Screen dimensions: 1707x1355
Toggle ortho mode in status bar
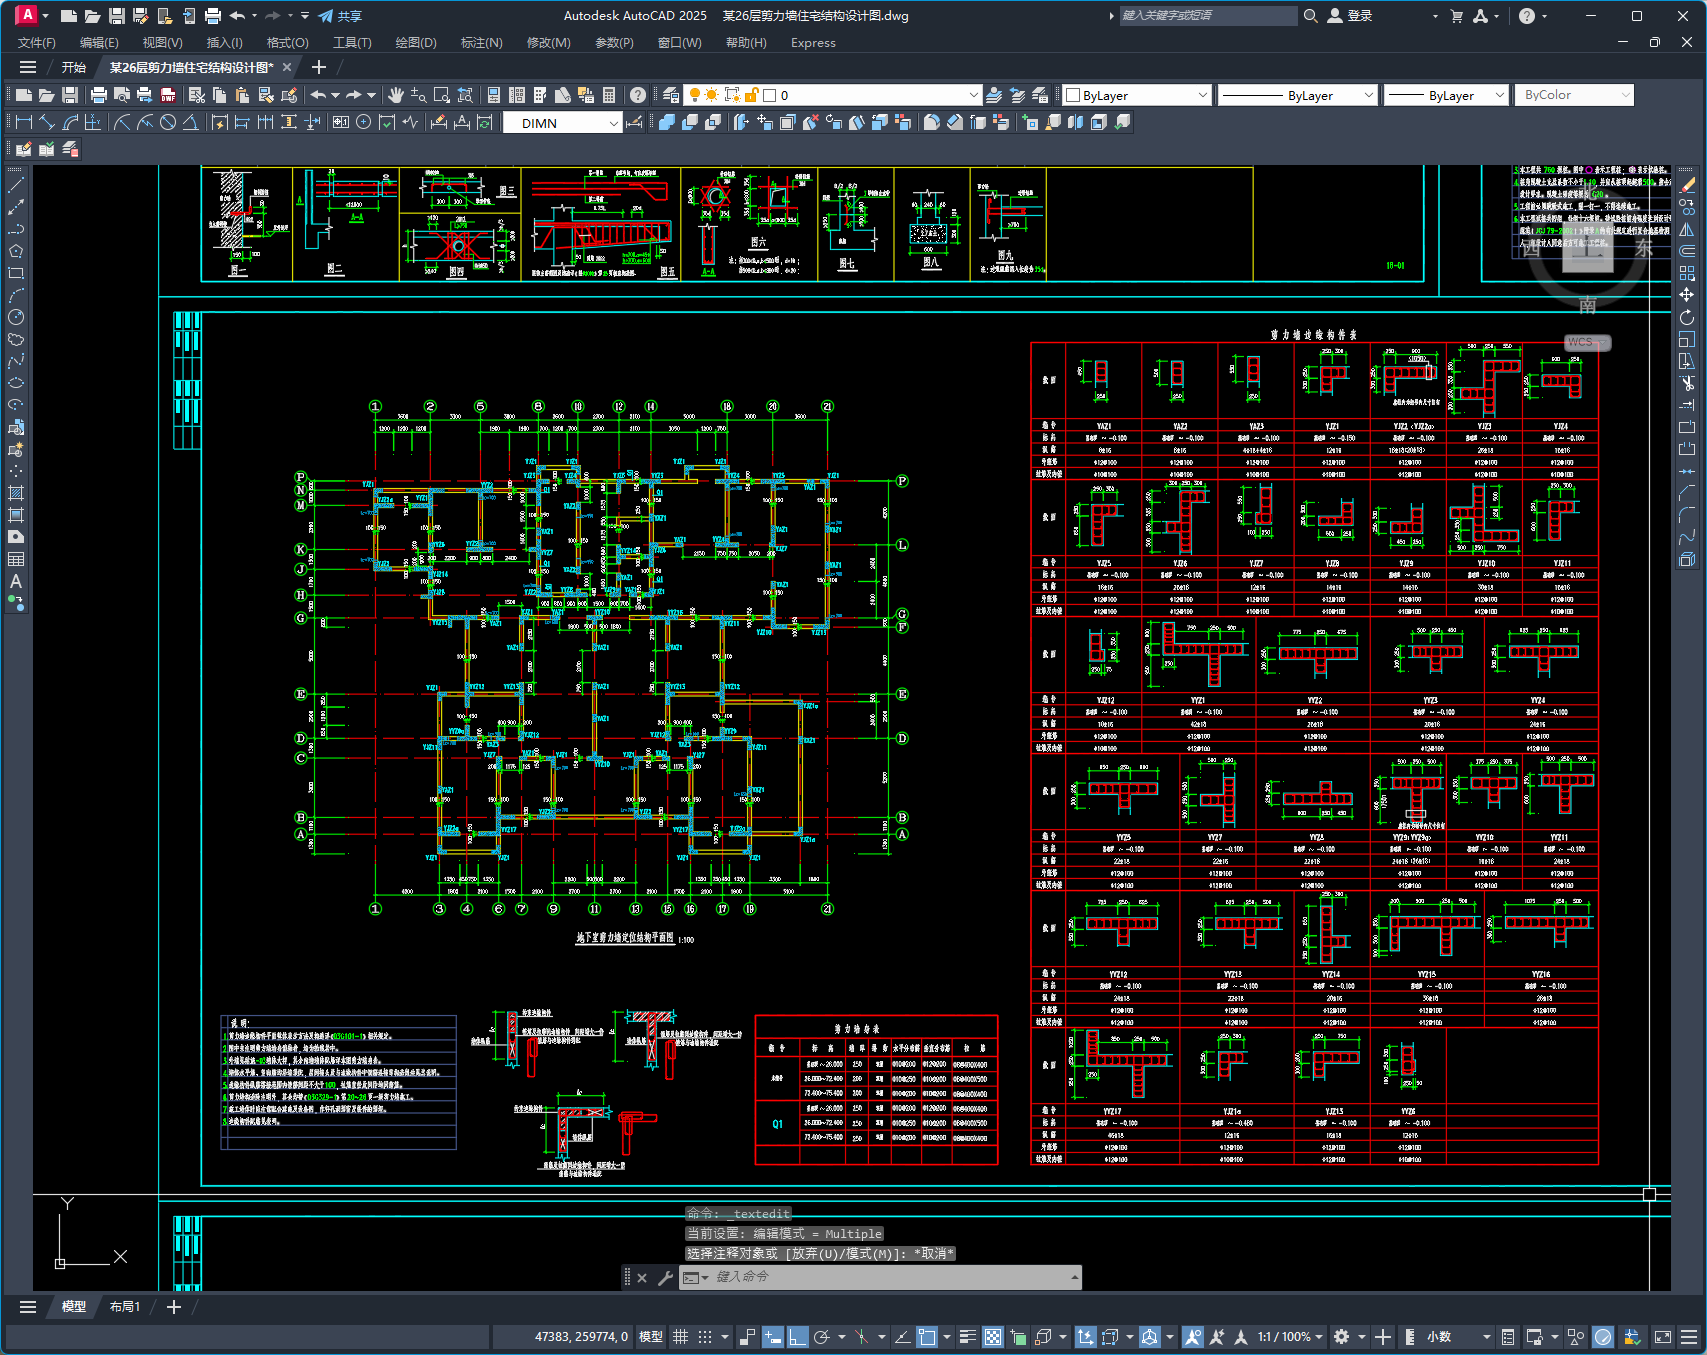[797, 1336]
